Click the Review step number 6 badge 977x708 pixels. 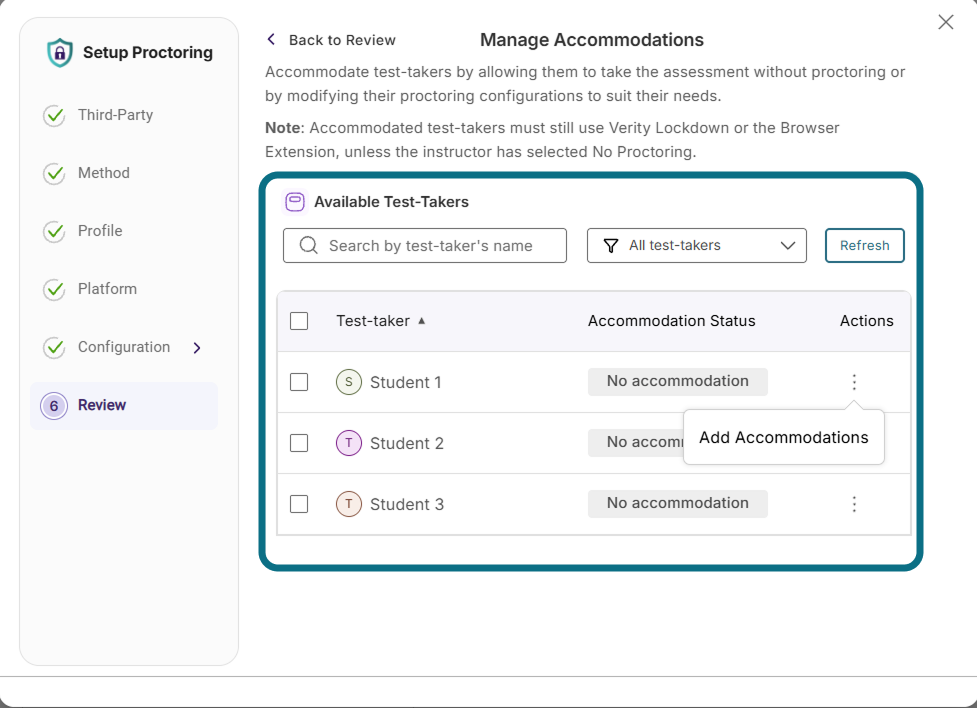pyautogui.click(x=54, y=406)
